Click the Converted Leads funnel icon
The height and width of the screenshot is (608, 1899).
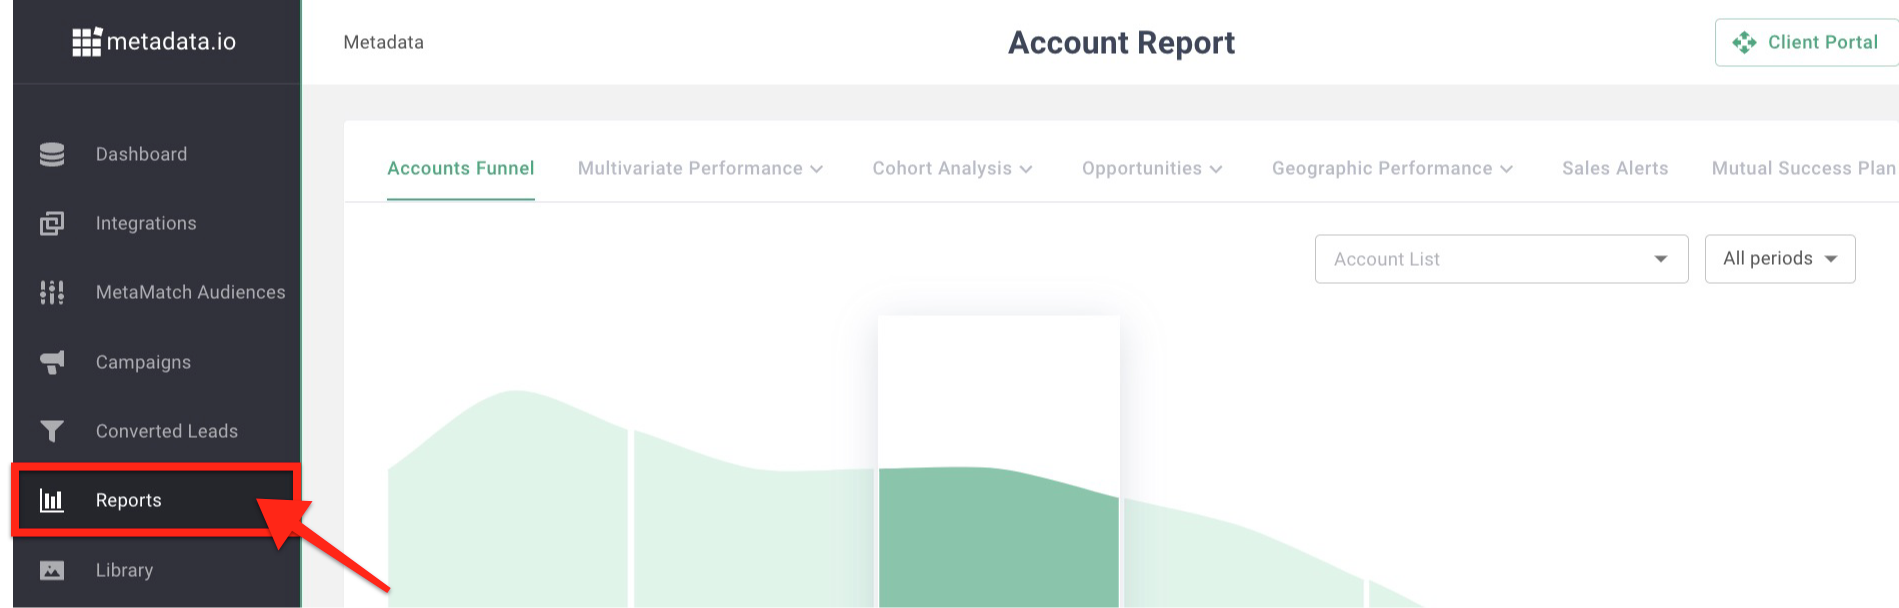[52, 431]
